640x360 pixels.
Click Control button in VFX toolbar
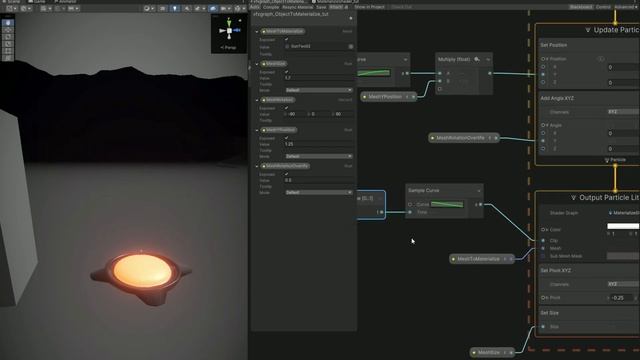[x=603, y=7]
